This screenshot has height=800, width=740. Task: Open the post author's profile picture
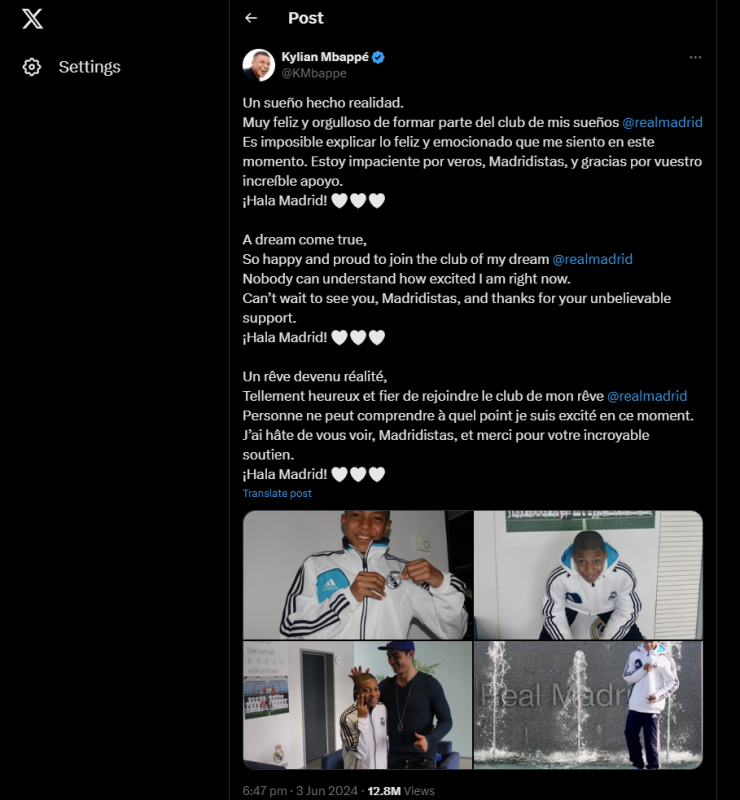pyautogui.click(x=259, y=65)
